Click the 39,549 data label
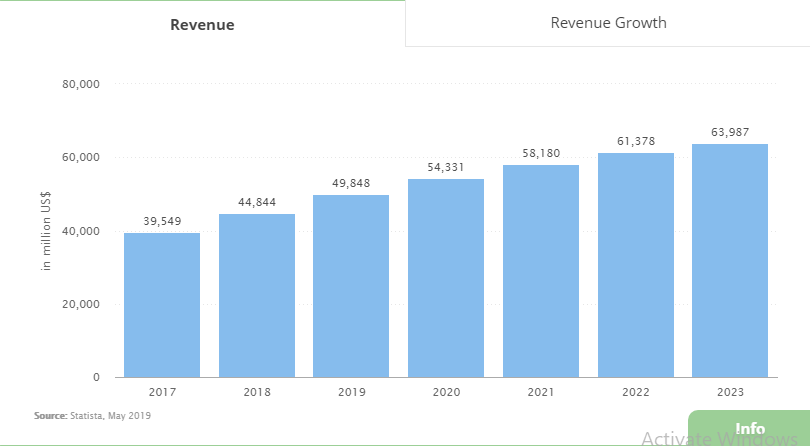The image size is (810, 446). pyautogui.click(x=162, y=221)
